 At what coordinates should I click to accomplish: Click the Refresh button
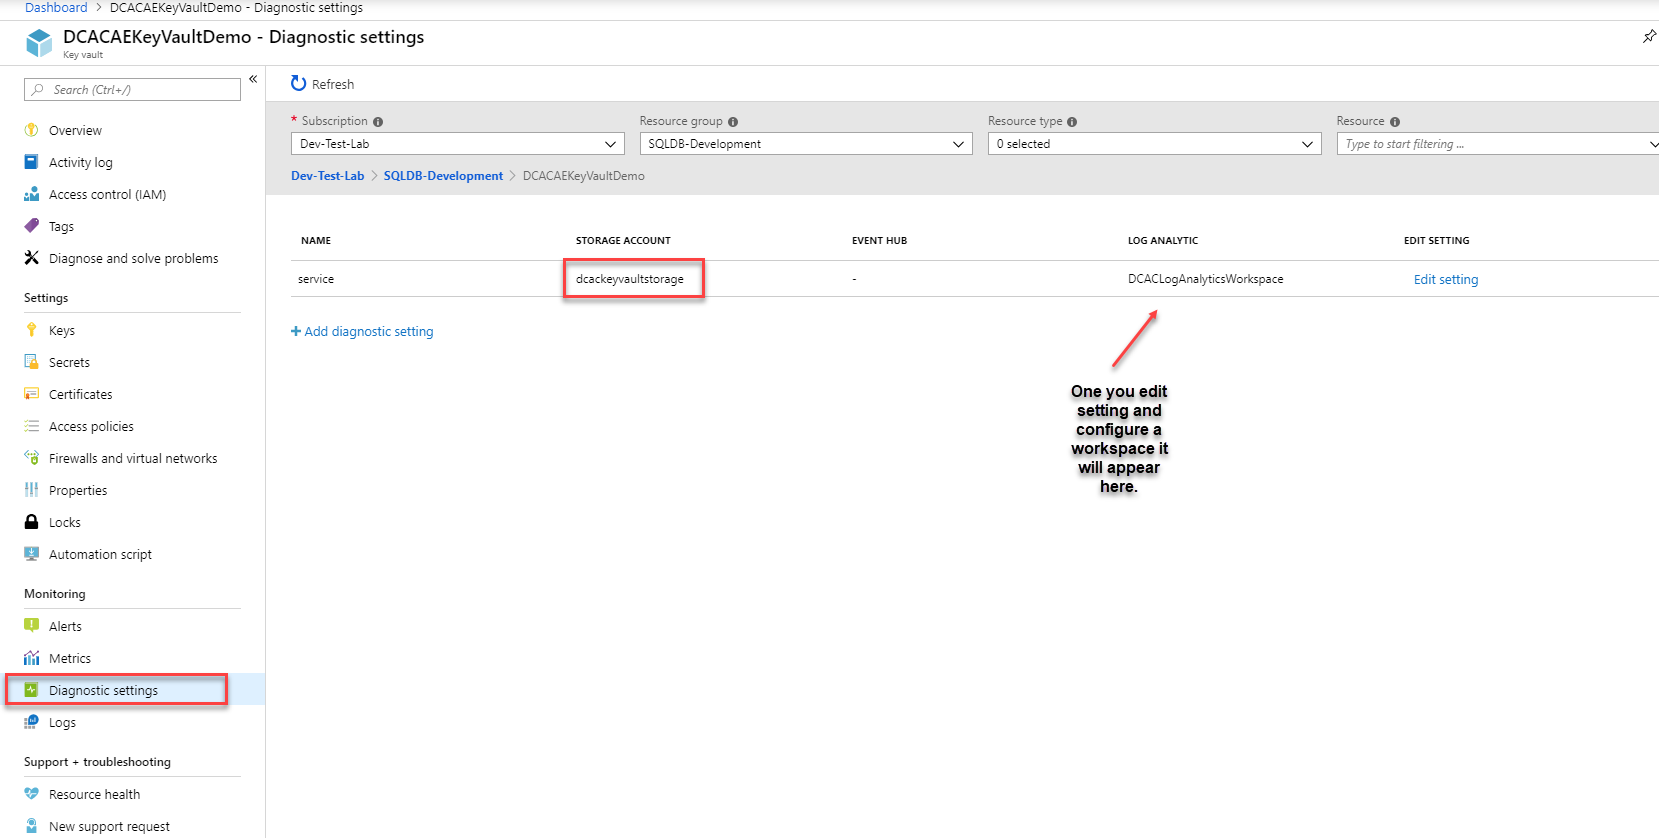coord(322,84)
